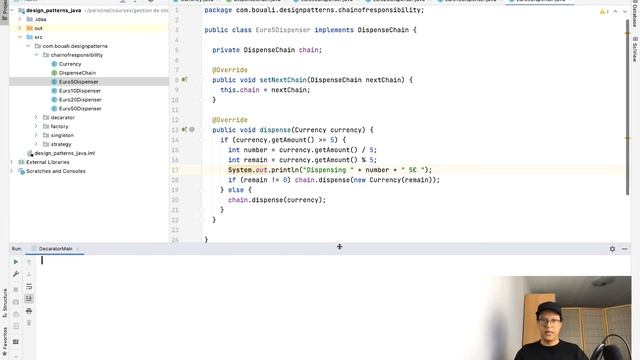Image resolution: width=640 pixels, height=360 pixels.
Task: Click the System.out.println statement on line 17
Action: pos(330,170)
